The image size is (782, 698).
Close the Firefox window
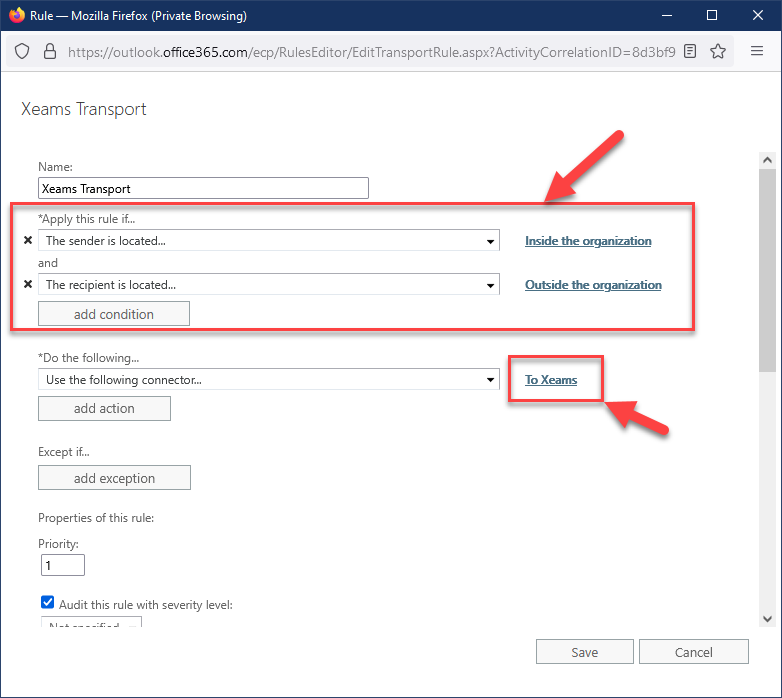pos(758,15)
